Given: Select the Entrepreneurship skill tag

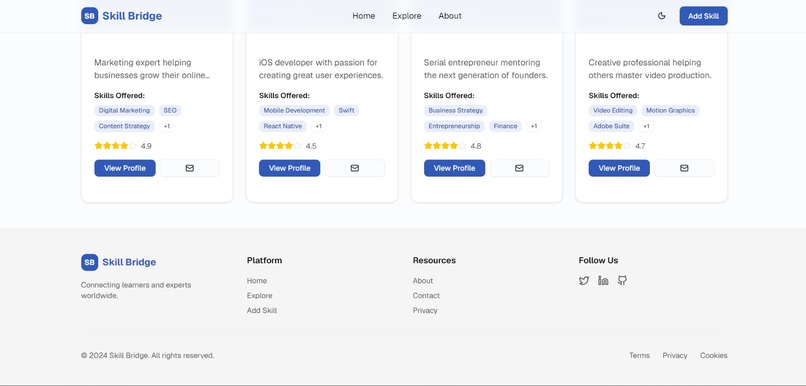Looking at the screenshot, I should [x=454, y=126].
